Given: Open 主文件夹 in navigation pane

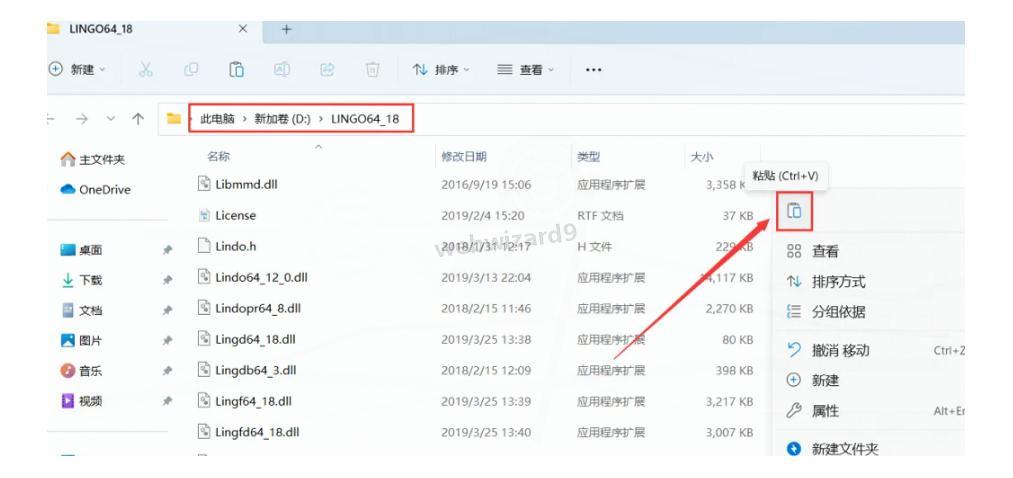Looking at the screenshot, I should pos(93,160).
